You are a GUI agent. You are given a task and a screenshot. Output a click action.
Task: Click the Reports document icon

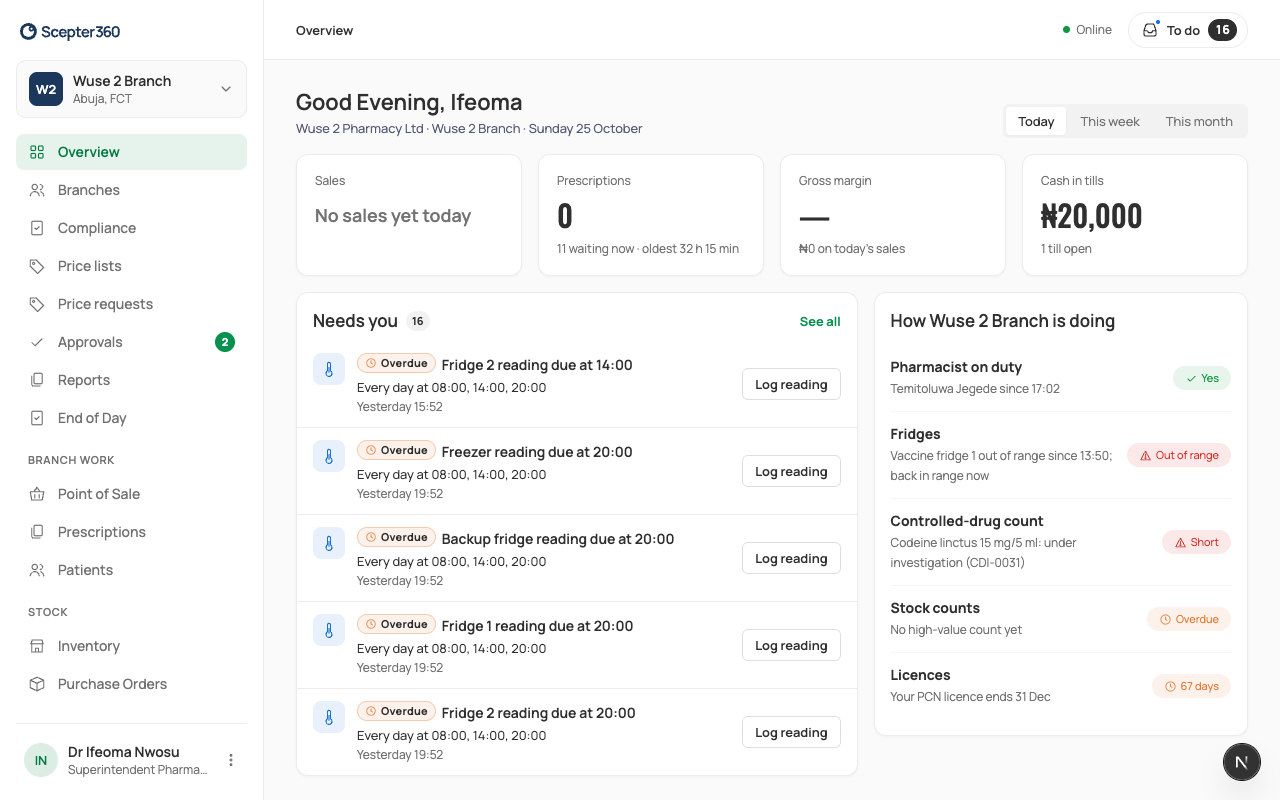pos(37,380)
